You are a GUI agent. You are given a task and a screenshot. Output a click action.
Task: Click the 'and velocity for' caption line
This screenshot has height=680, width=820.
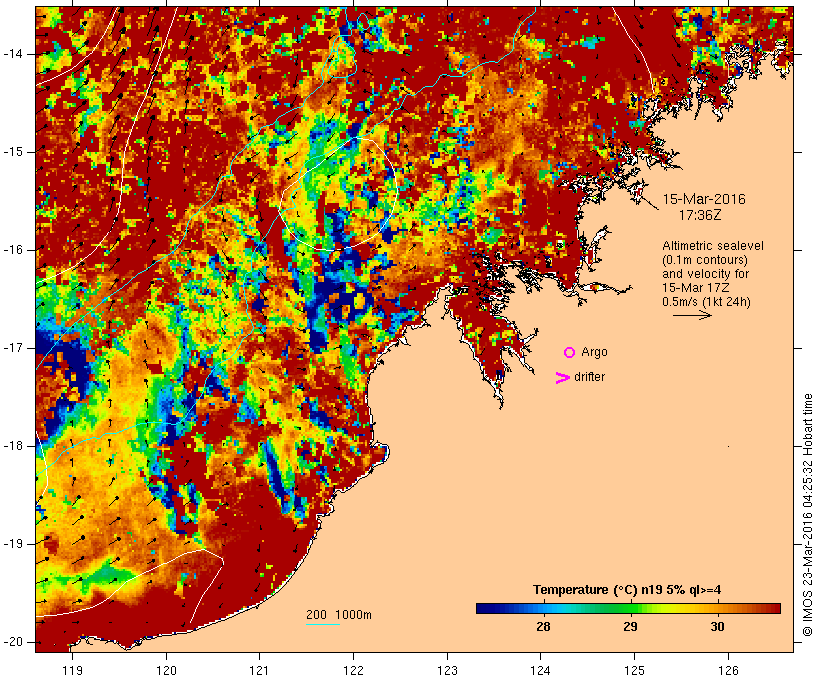click(x=705, y=274)
